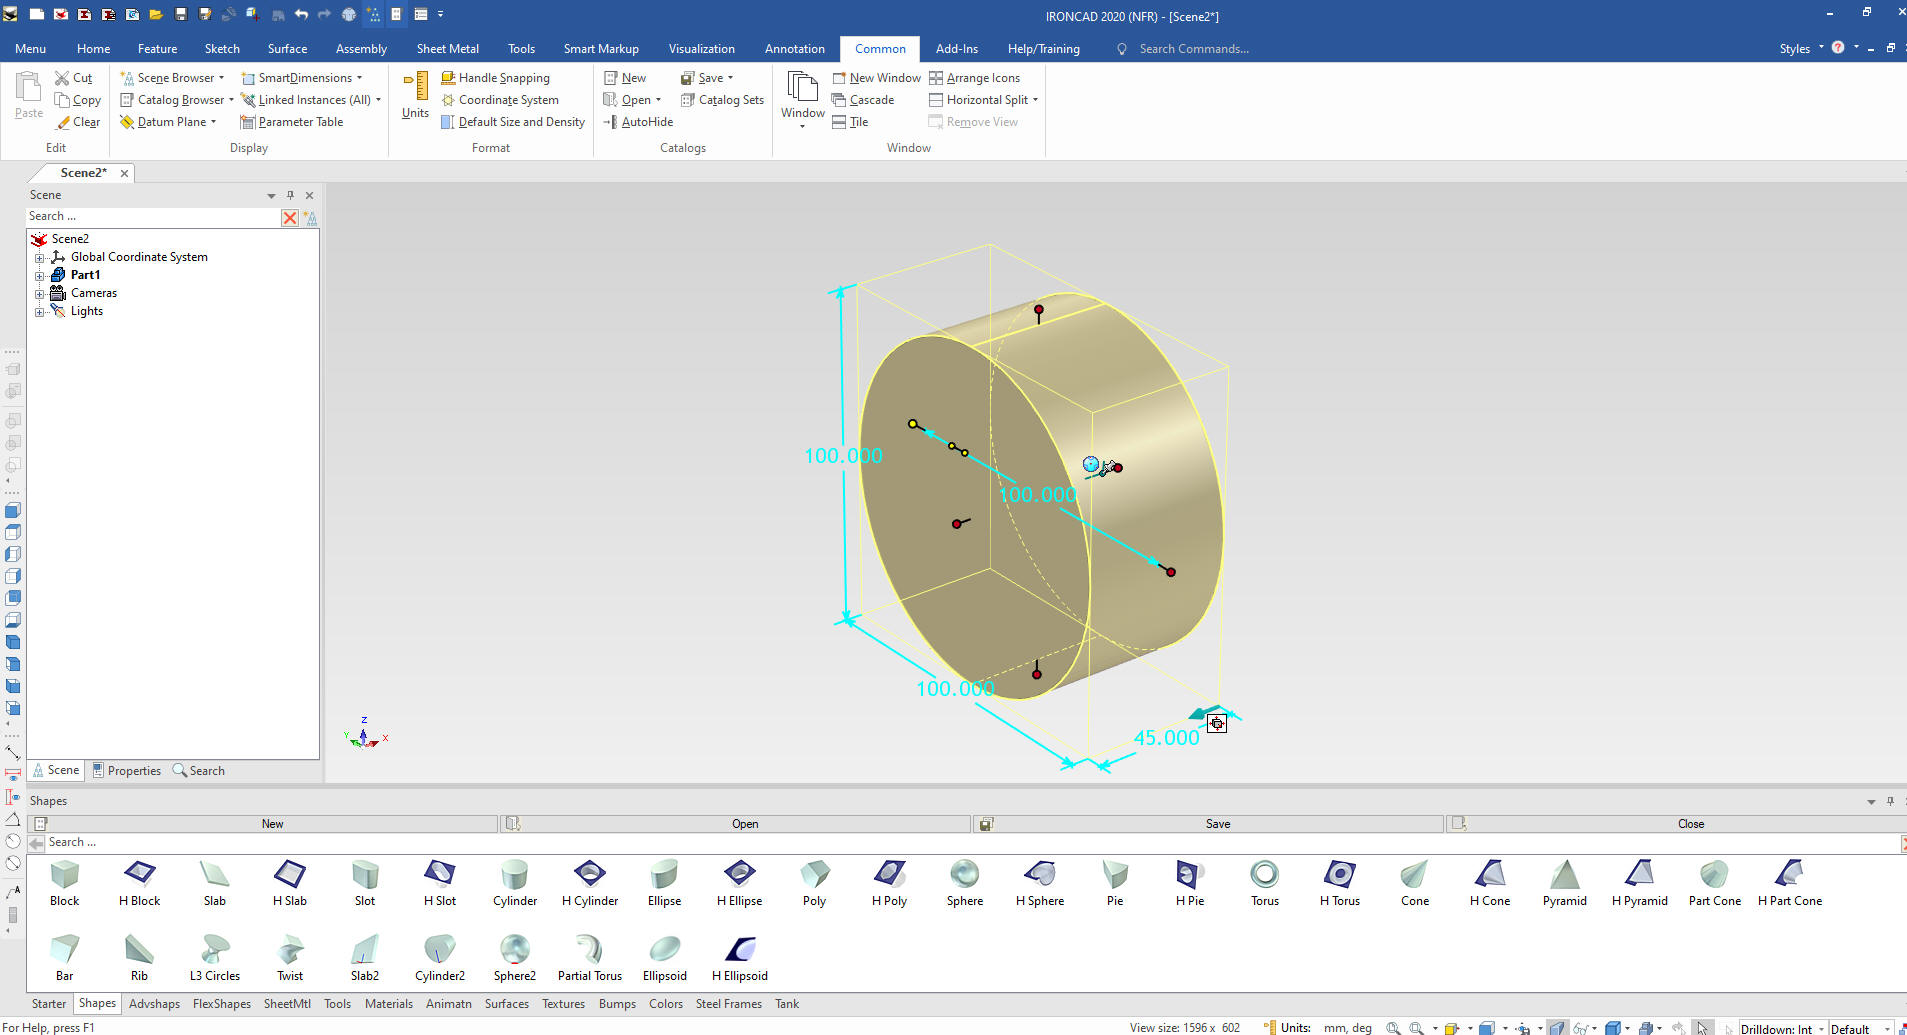1907x1035 pixels.
Task: Open the Textures catalog tab
Action: [563, 1004]
